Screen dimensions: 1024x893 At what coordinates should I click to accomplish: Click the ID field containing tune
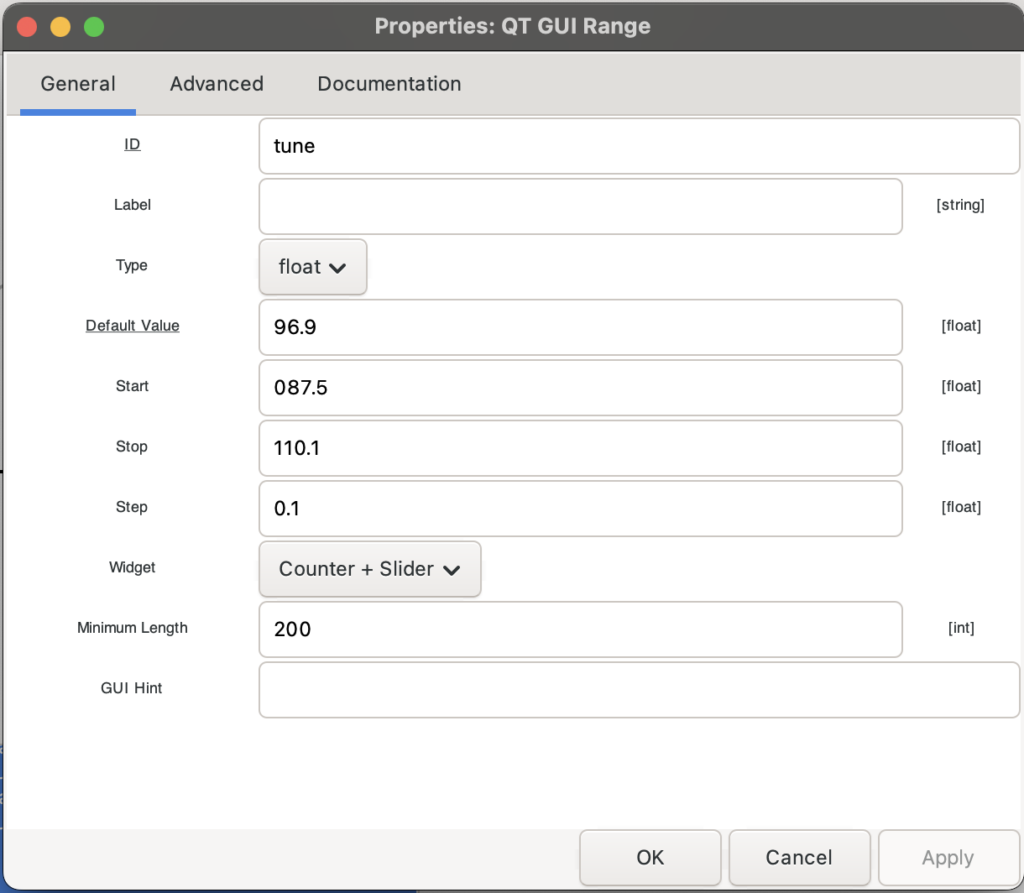click(638, 146)
